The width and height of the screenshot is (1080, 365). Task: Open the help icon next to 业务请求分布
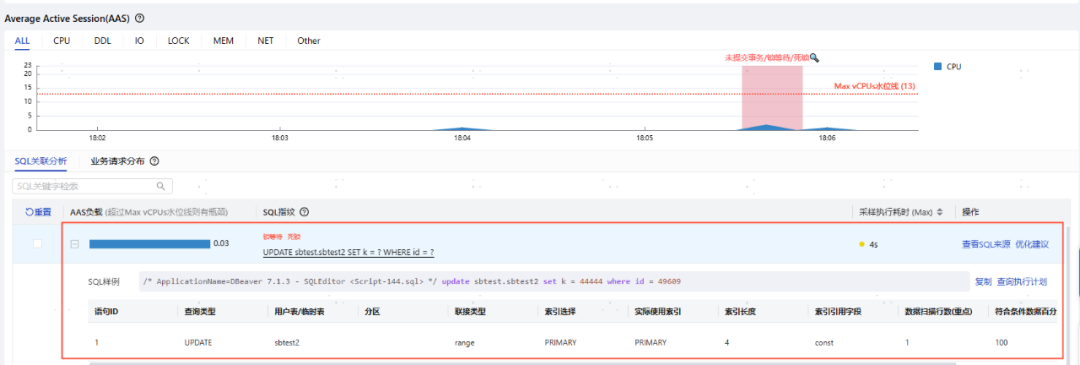pyautogui.click(x=154, y=162)
